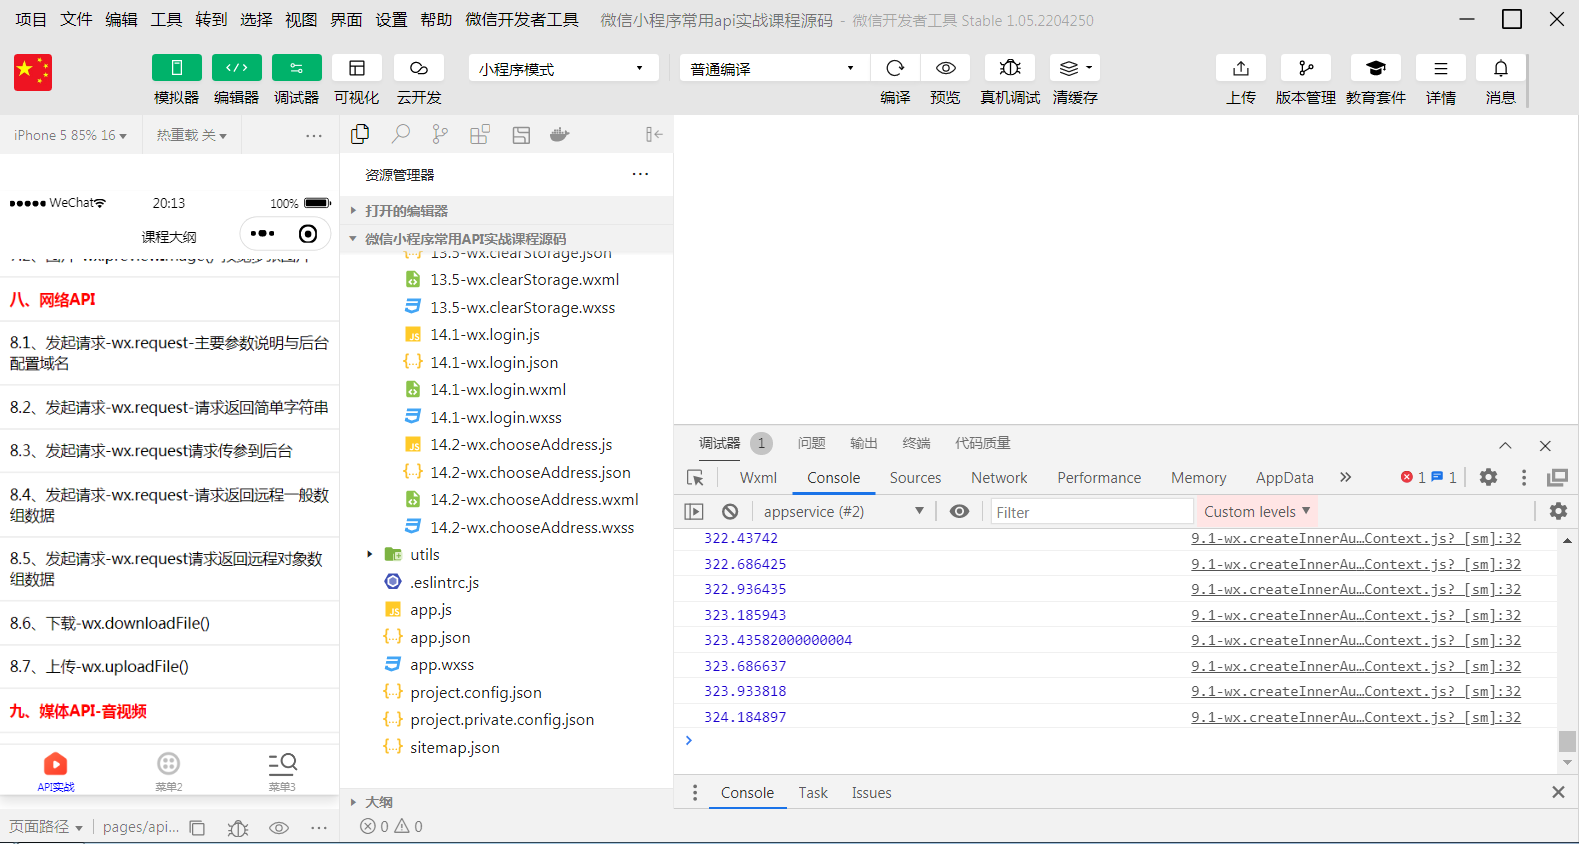Toggle the debugger panel button
Image resolution: width=1579 pixels, height=844 pixels.
pos(297,68)
